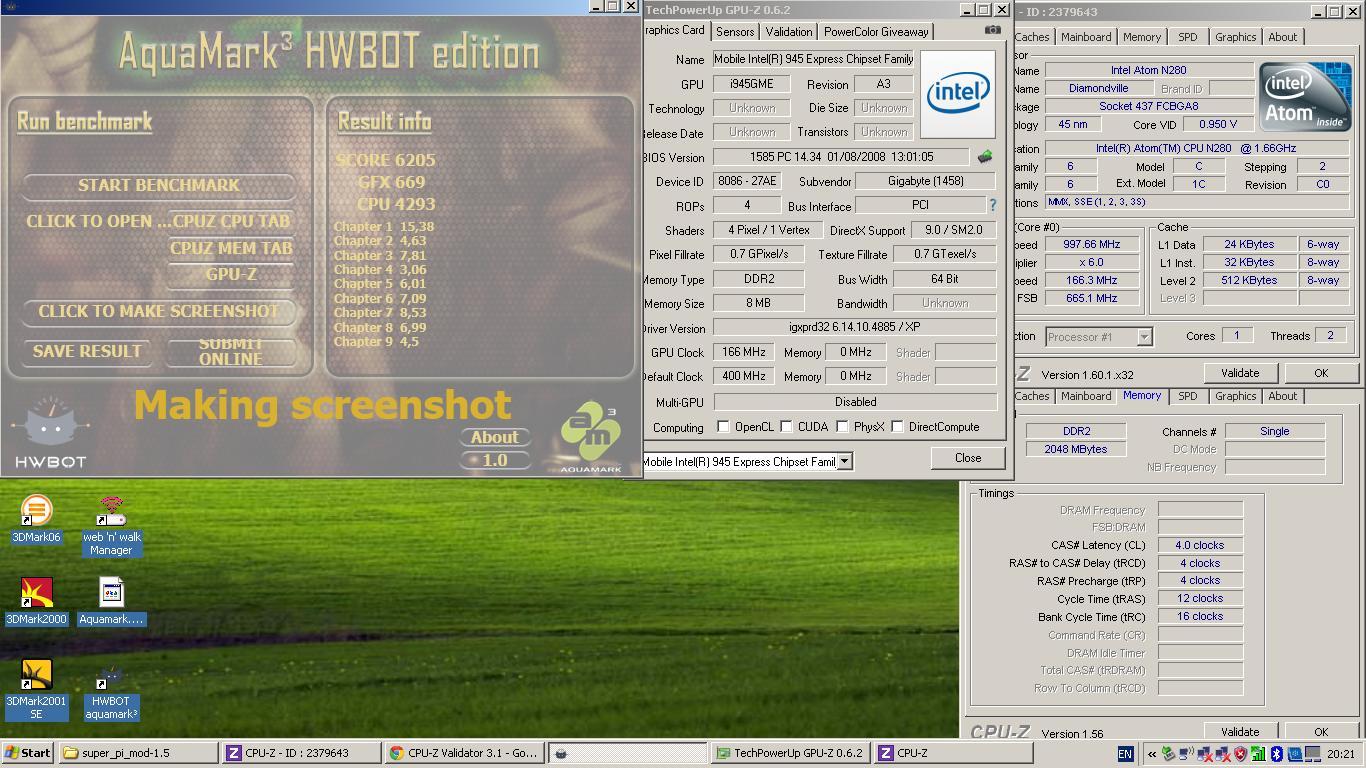
Task: Click the GPU-Z button in AquaMark
Action: (x=231, y=274)
